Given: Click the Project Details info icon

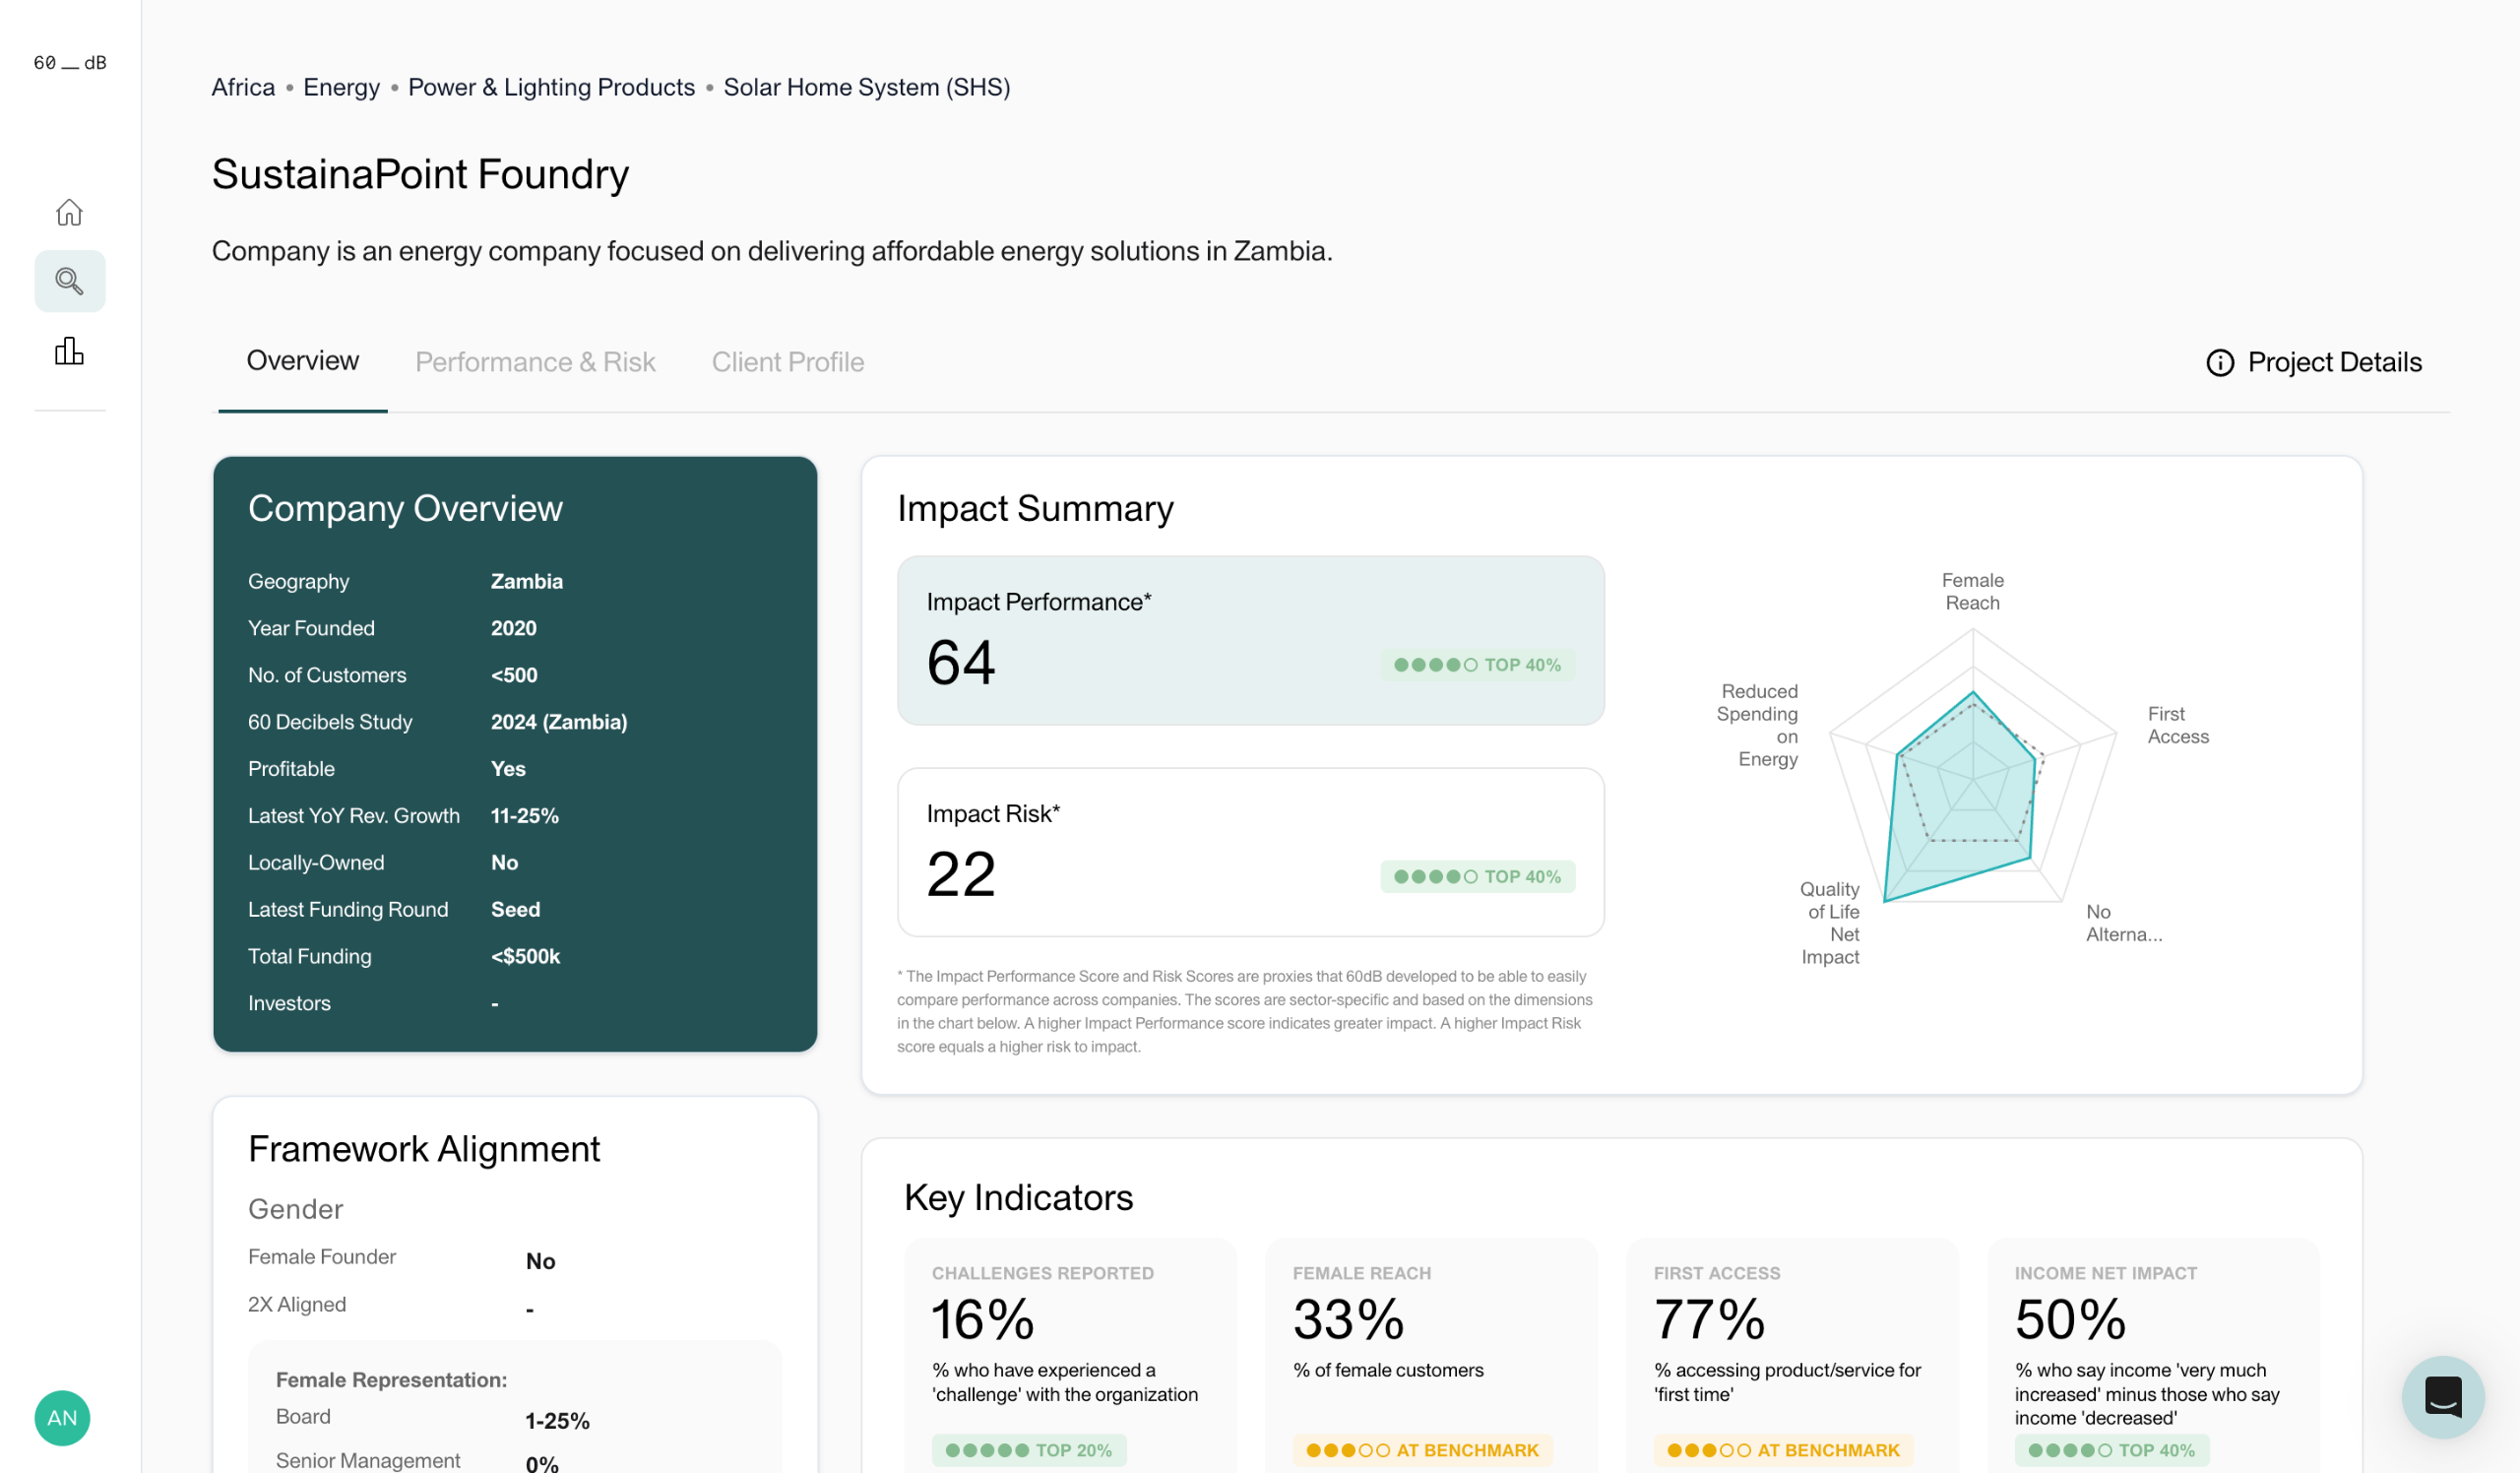Looking at the screenshot, I should [x=2220, y=362].
